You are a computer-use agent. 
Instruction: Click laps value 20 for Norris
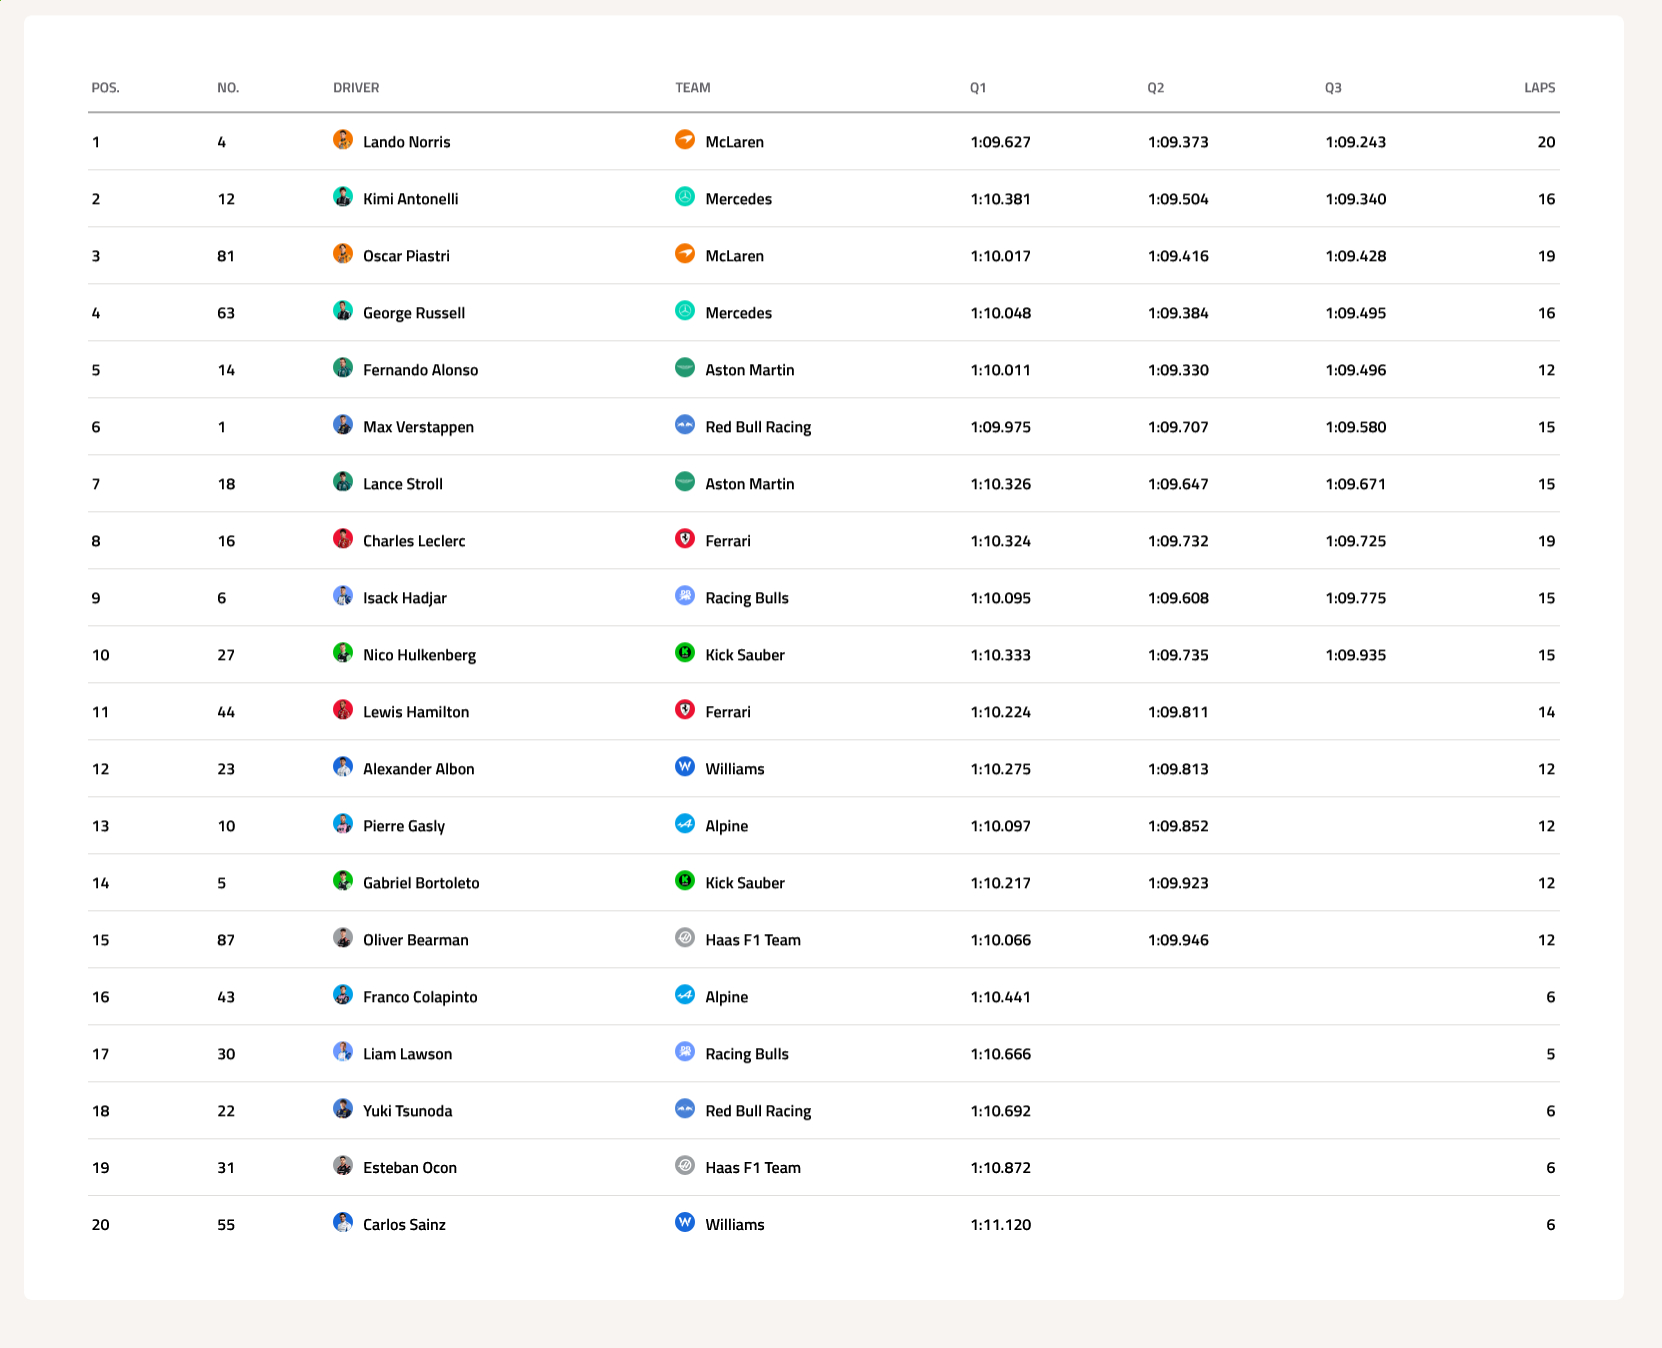1547,142
